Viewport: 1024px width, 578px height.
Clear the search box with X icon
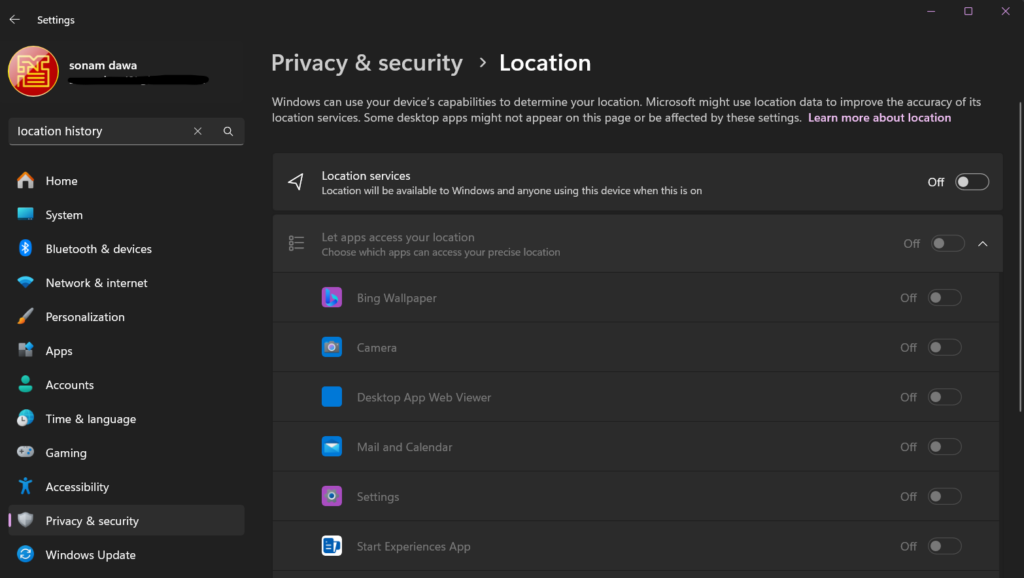click(198, 131)
